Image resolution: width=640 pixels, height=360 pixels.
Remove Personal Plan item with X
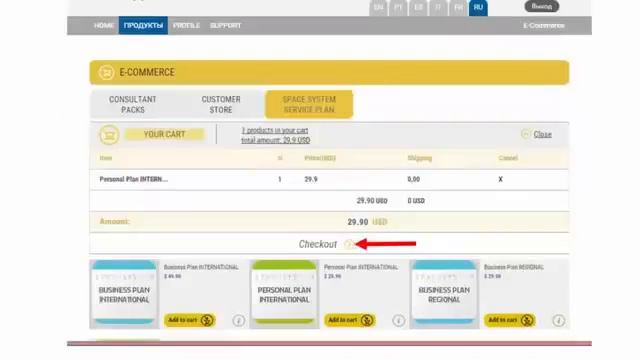(x=500, y=179)
